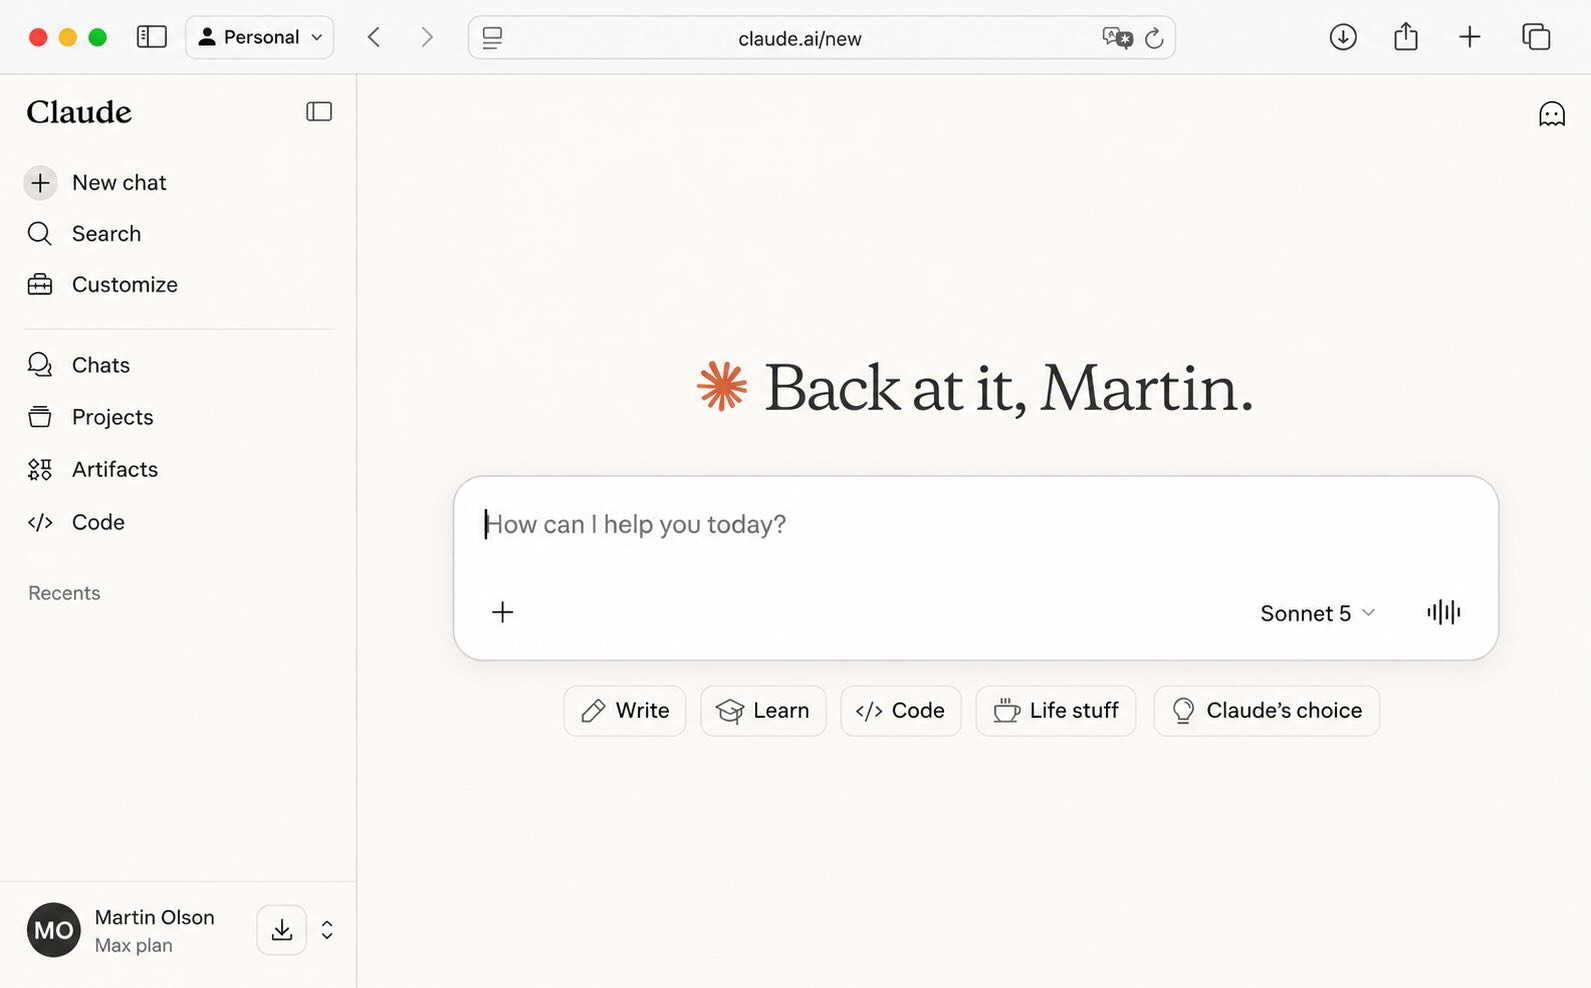Start voice mode with waveform icon
The image size is (1591, 988).
pos(1443,612)
